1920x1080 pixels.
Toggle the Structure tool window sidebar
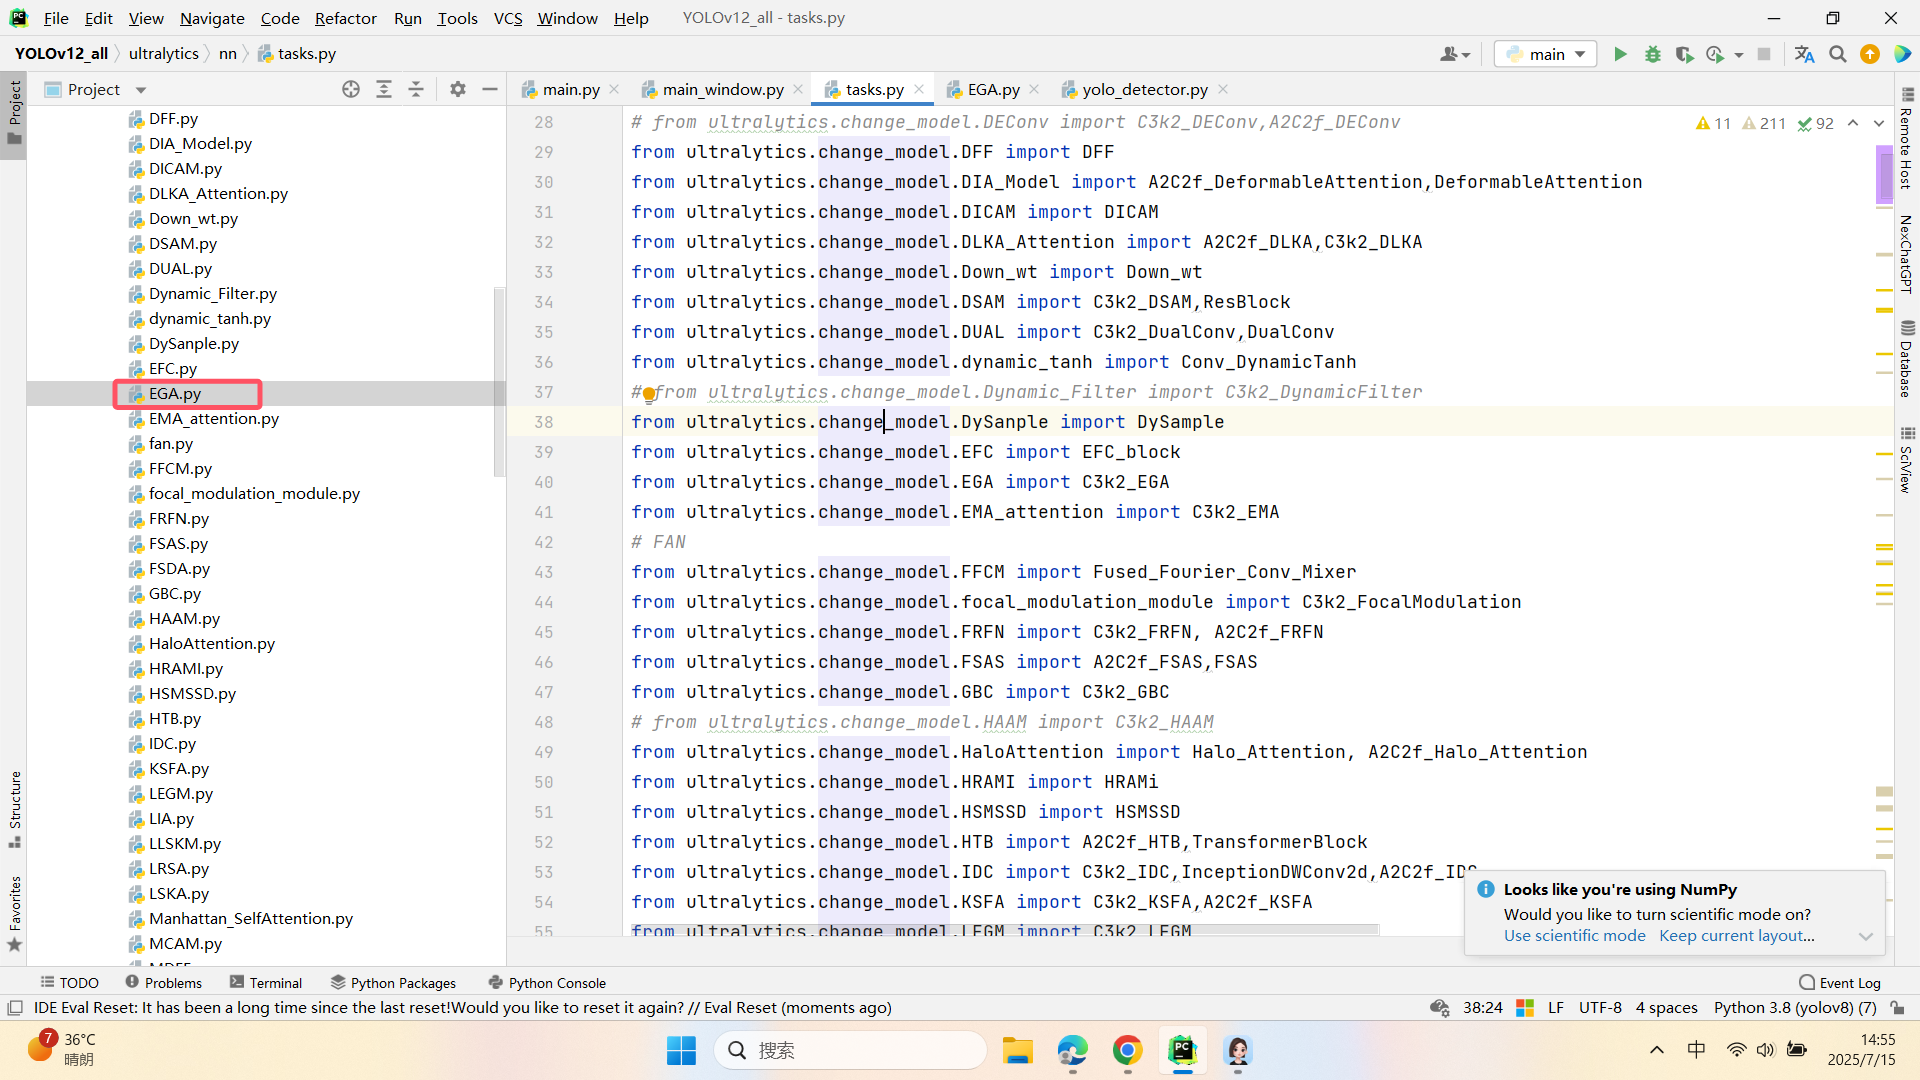click(14, 808)
